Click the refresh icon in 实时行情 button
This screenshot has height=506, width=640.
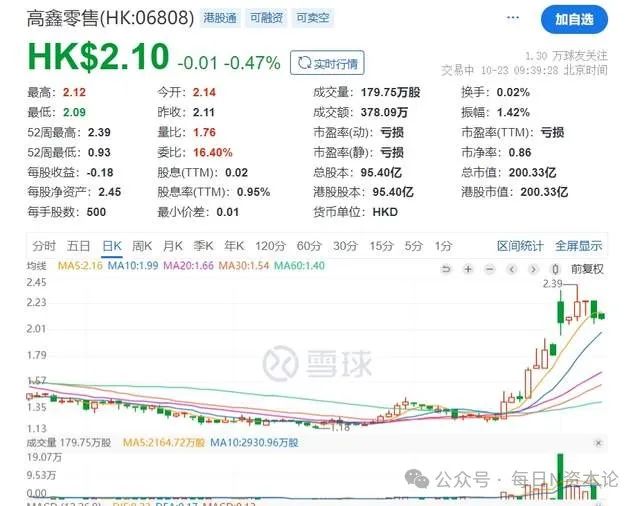point(304,62)
